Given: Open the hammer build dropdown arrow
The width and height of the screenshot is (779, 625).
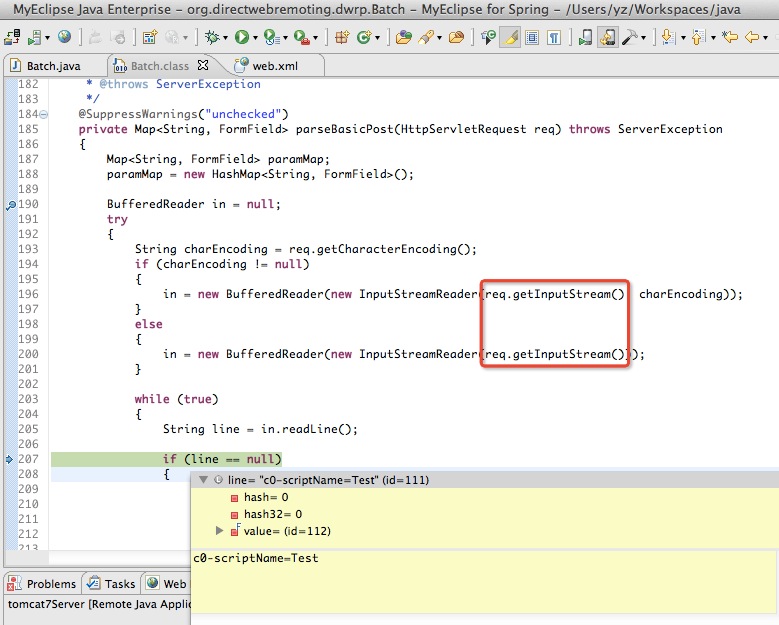Looking at the screenshot, I should (x=643, y=38).
